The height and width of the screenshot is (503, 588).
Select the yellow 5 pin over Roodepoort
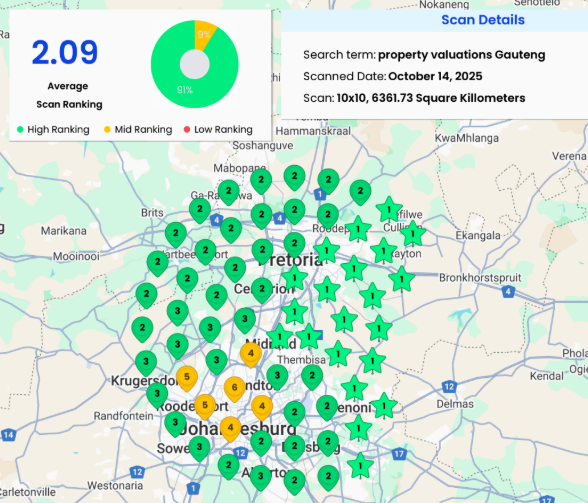click(205, 407)
